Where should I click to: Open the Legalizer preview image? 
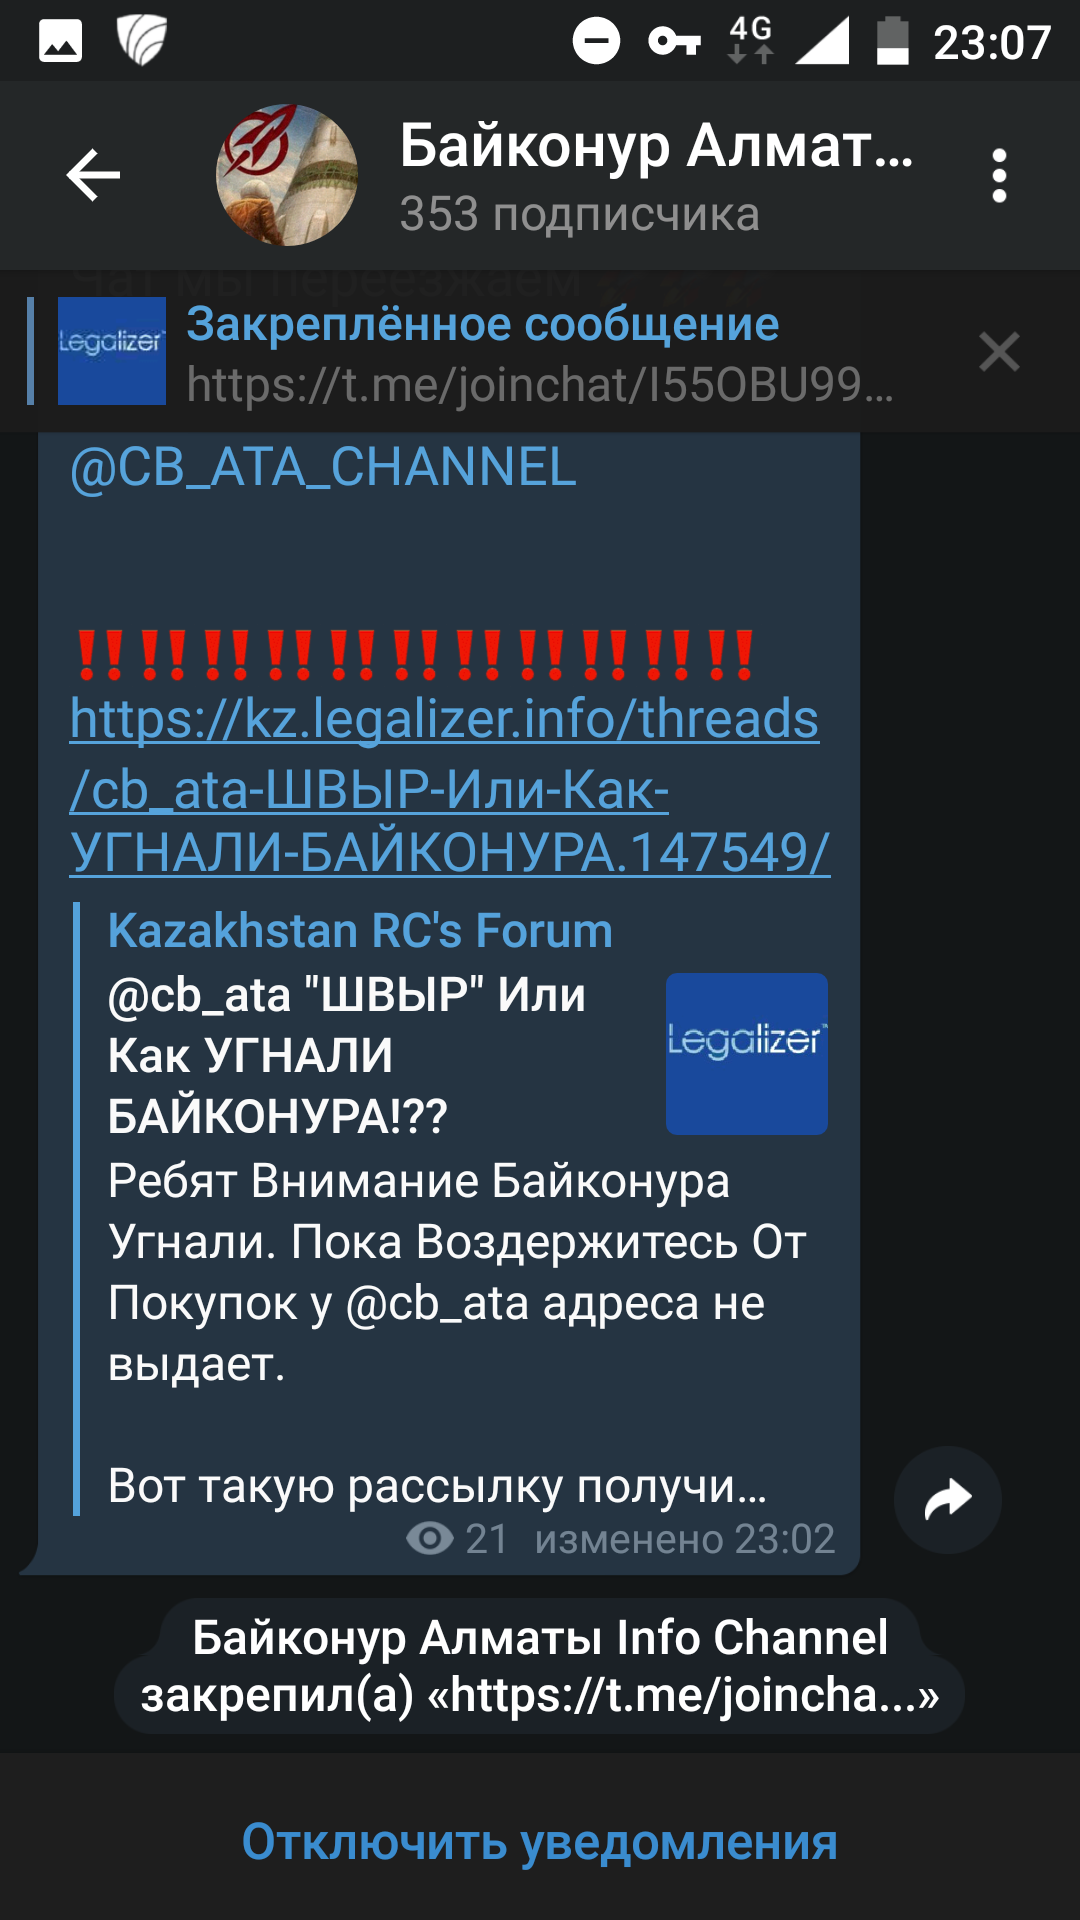tap(747, 1054)
